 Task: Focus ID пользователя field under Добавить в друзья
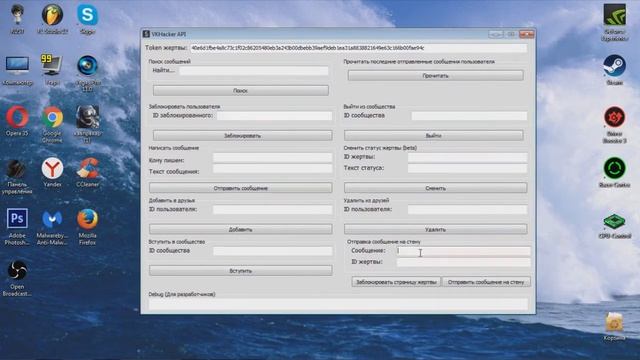(x=272, y=209)
